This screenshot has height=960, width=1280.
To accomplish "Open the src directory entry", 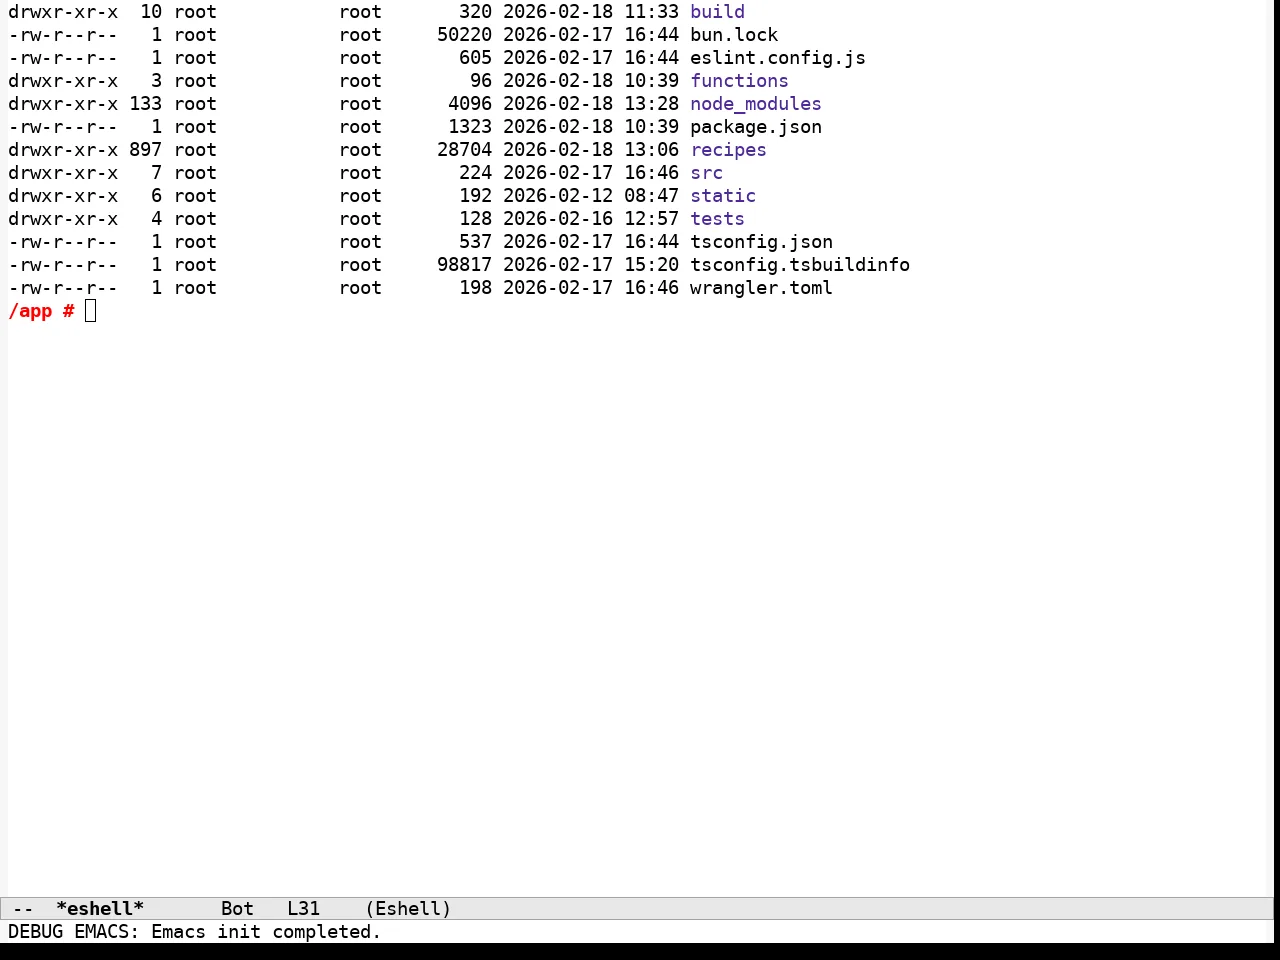I will 706,173.
